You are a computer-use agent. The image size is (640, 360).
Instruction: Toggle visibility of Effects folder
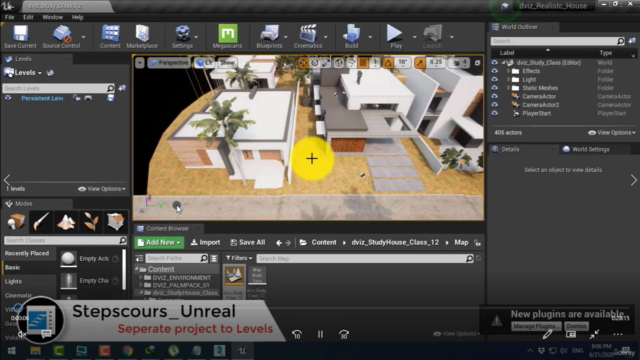[x=494, y=71]
